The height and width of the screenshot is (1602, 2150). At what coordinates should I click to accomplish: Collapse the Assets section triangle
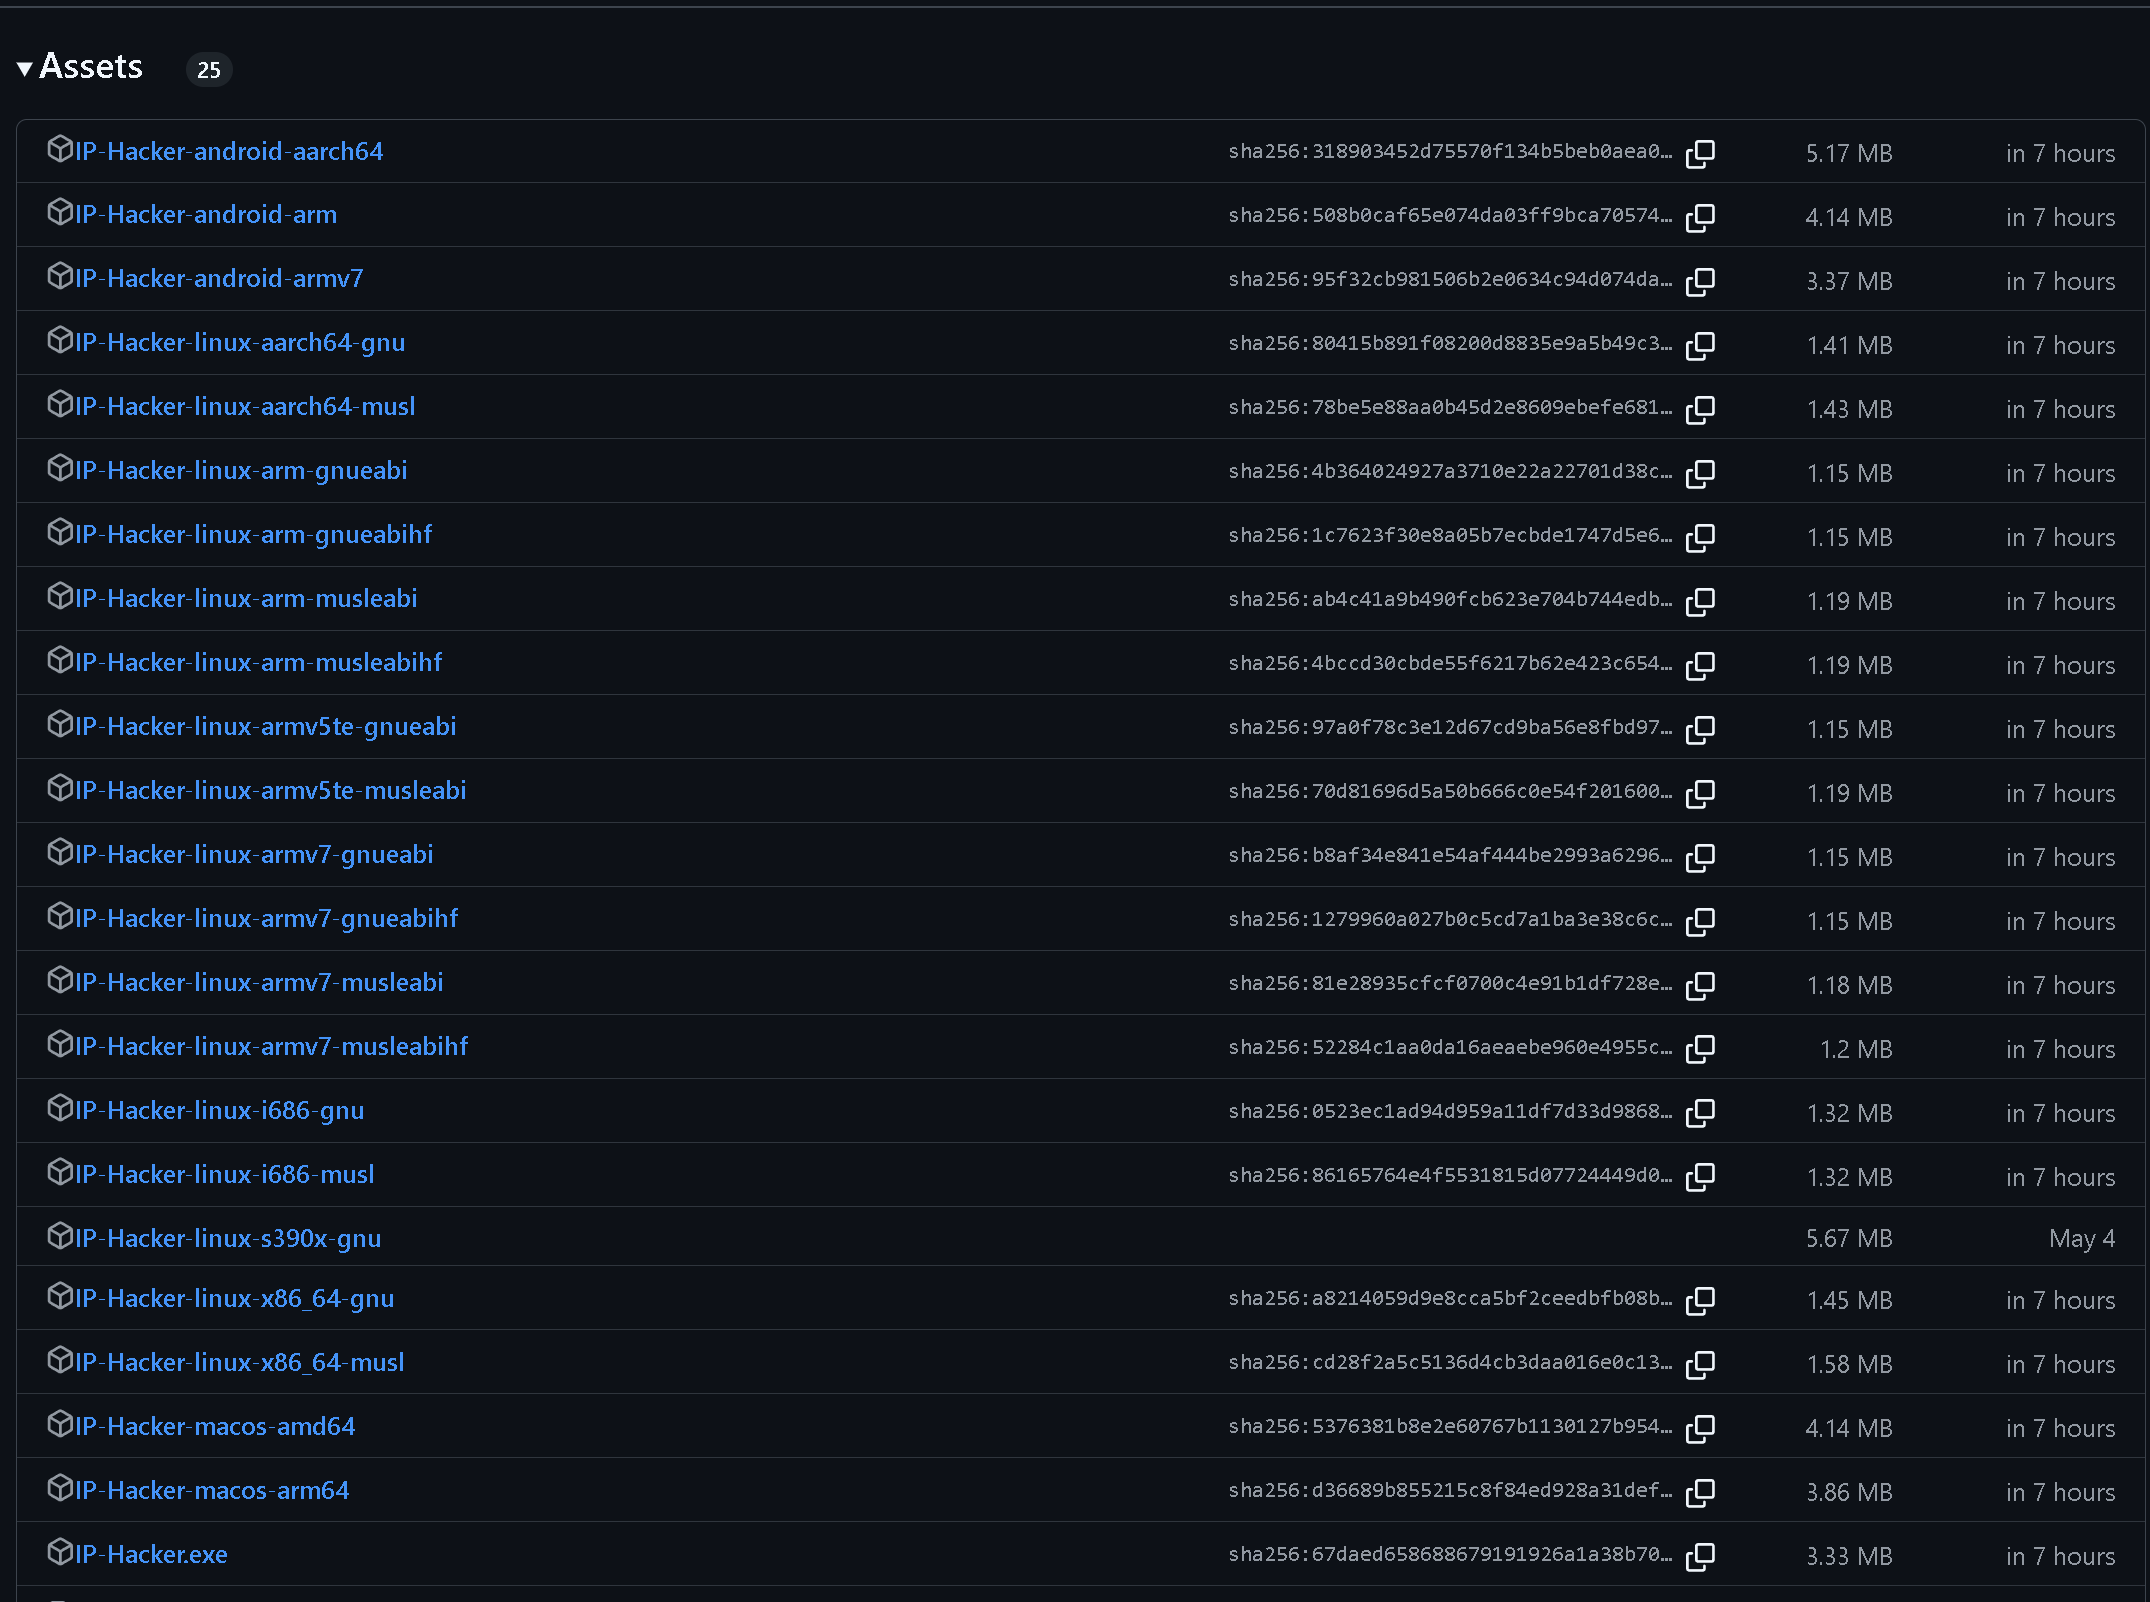(x=25, y=69)
